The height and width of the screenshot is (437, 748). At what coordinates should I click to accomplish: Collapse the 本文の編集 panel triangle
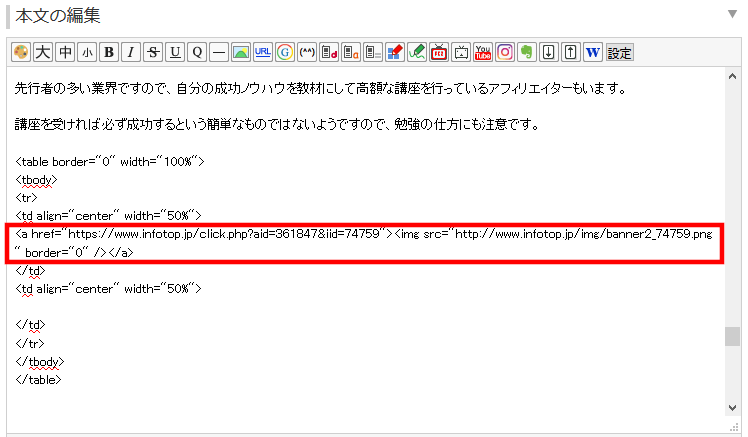pos(732,14)
